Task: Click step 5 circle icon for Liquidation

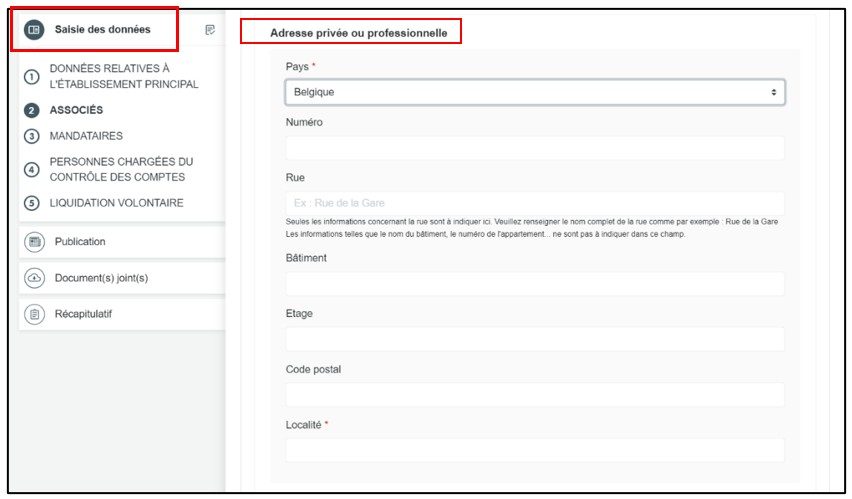Action: coord(31,203)
